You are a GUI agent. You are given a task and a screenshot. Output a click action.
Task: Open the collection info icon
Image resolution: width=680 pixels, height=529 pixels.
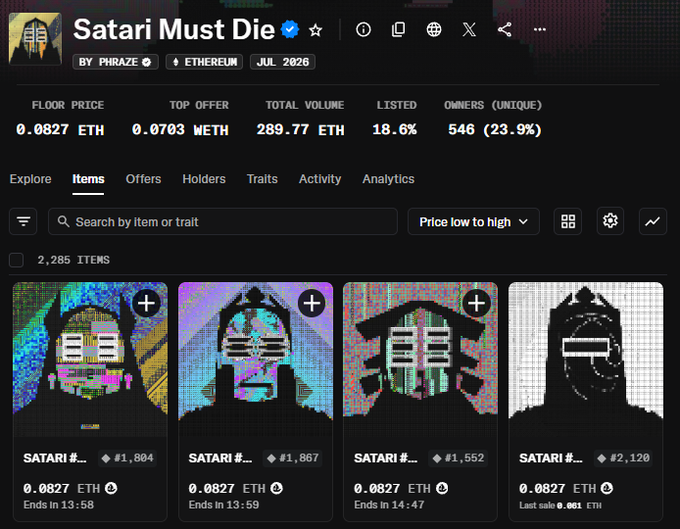(363, 29)
